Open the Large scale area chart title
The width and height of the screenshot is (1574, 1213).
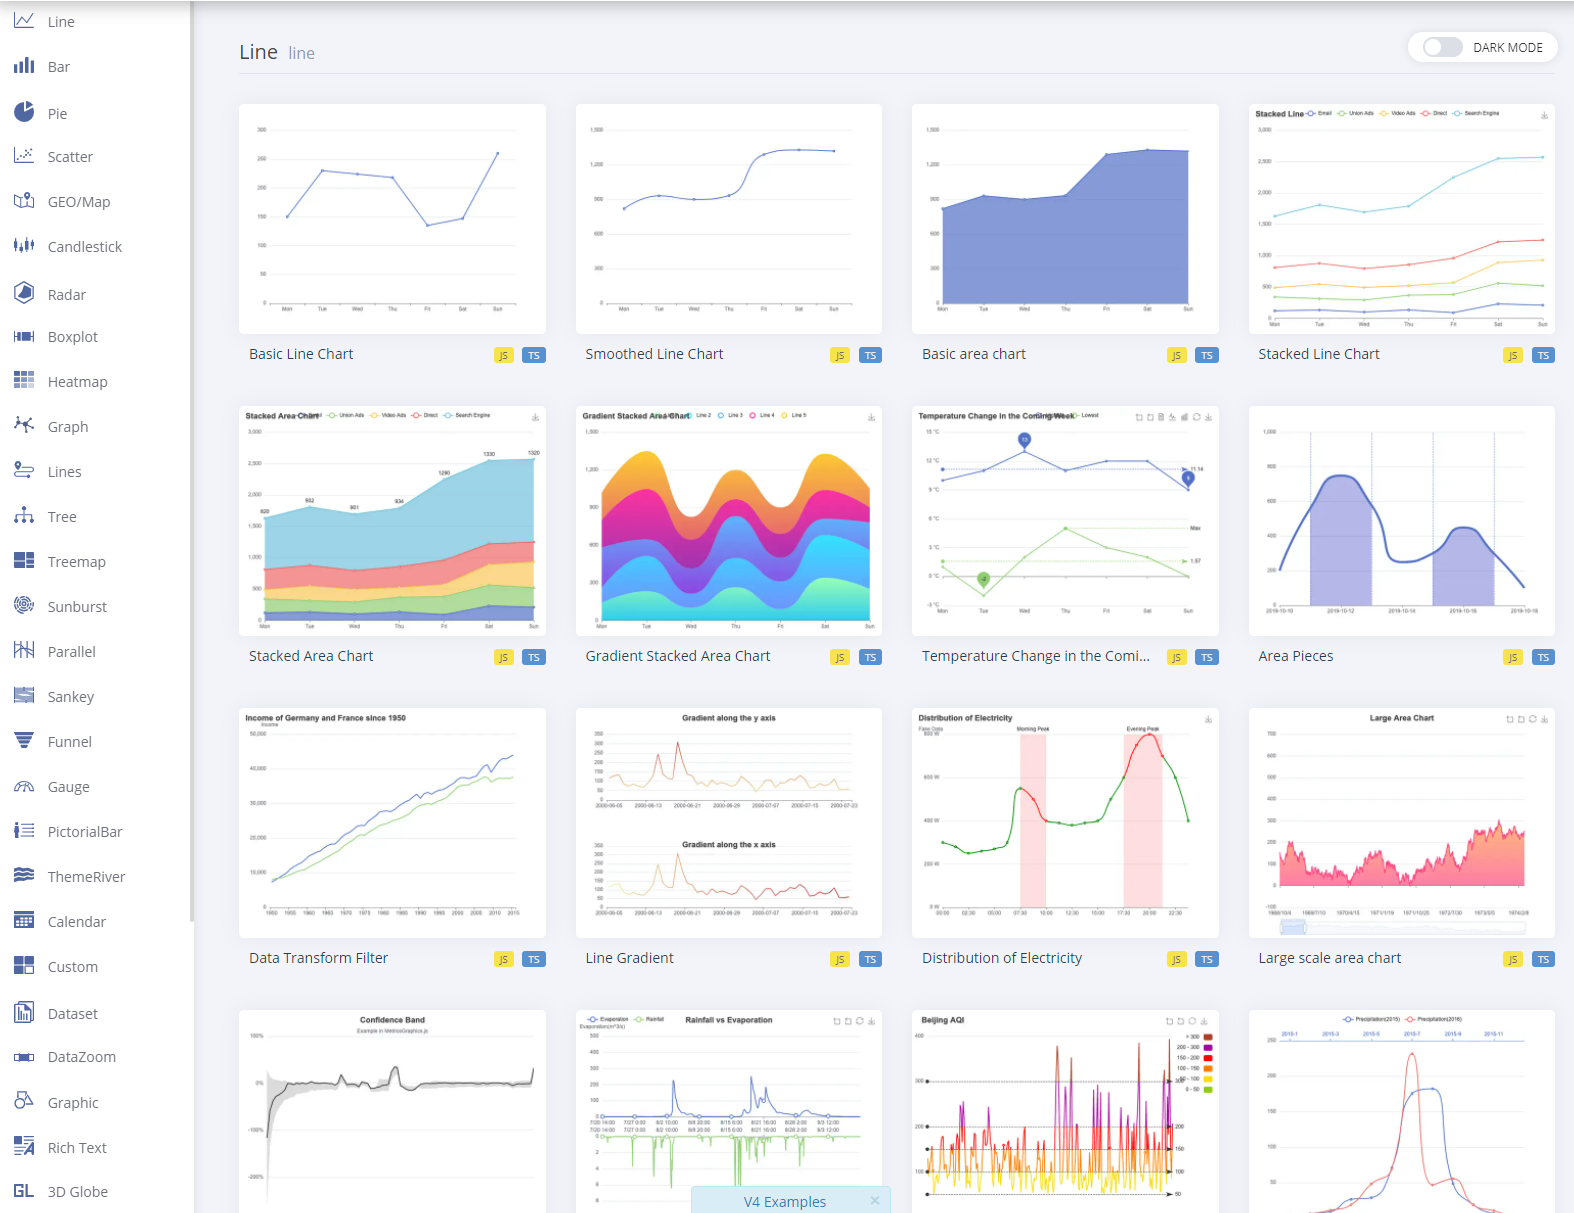pyautogui.click(x=1330, y=958)
